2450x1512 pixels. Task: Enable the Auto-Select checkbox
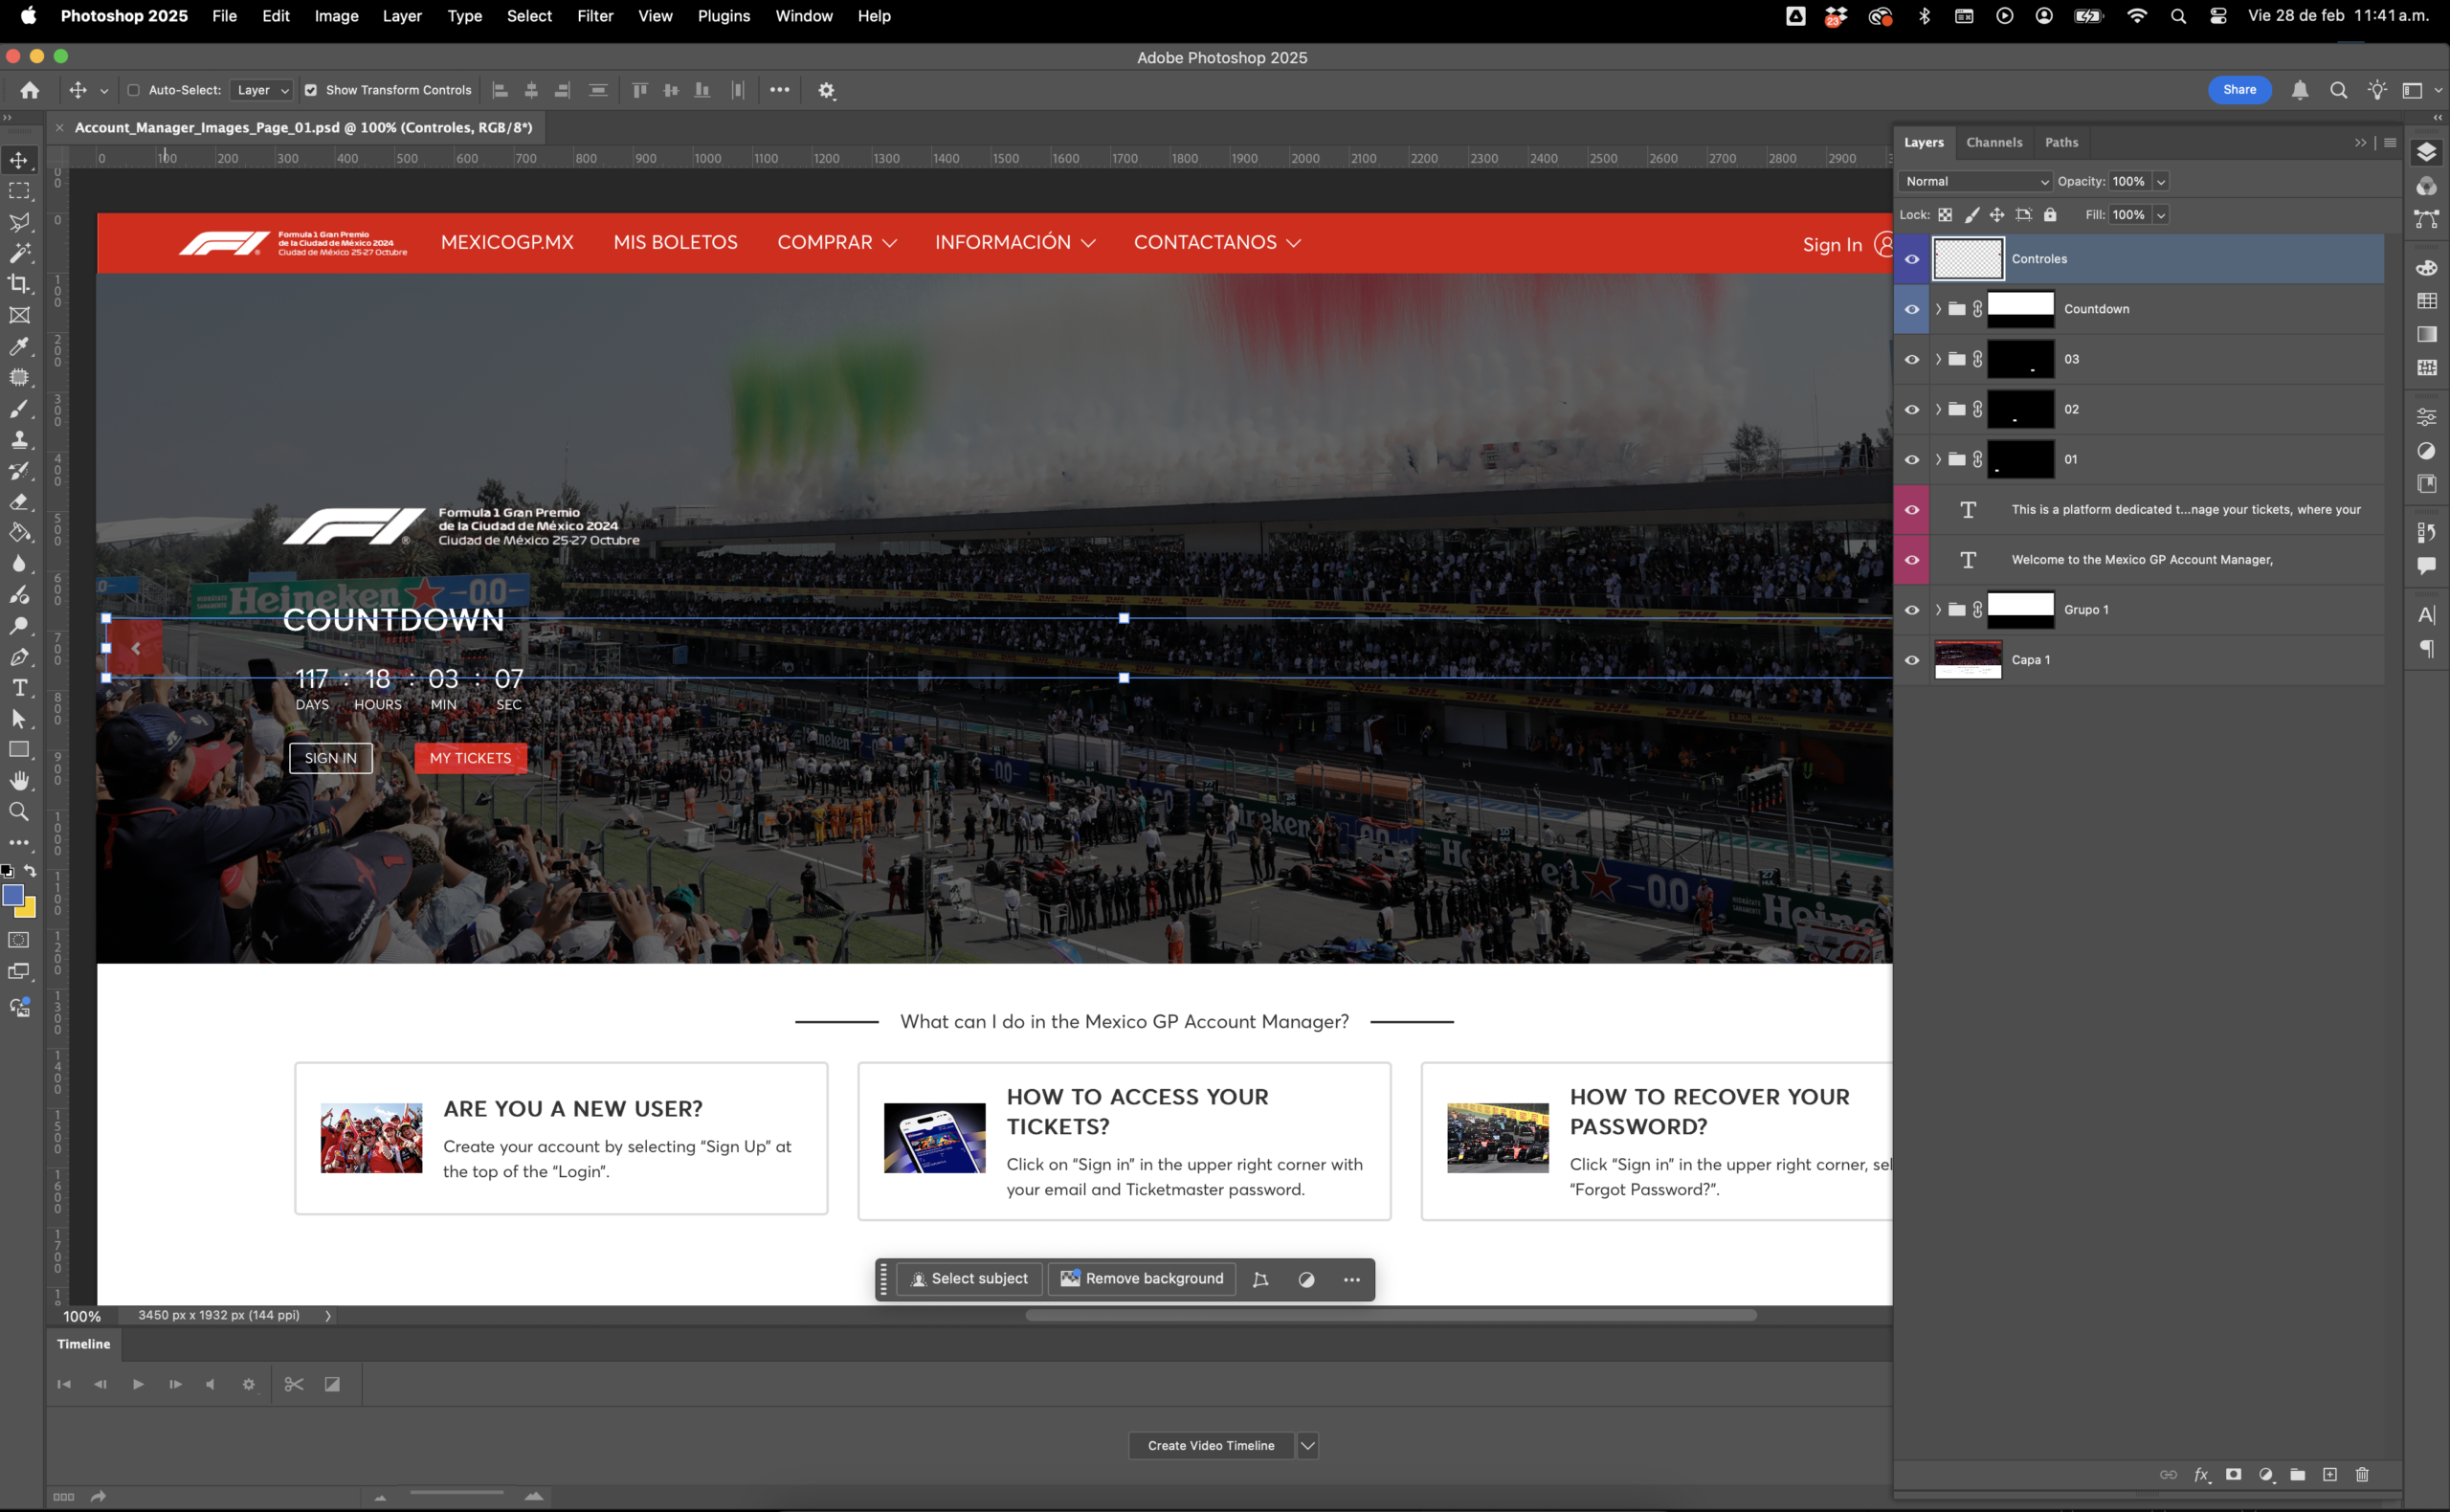pos(133,90)
